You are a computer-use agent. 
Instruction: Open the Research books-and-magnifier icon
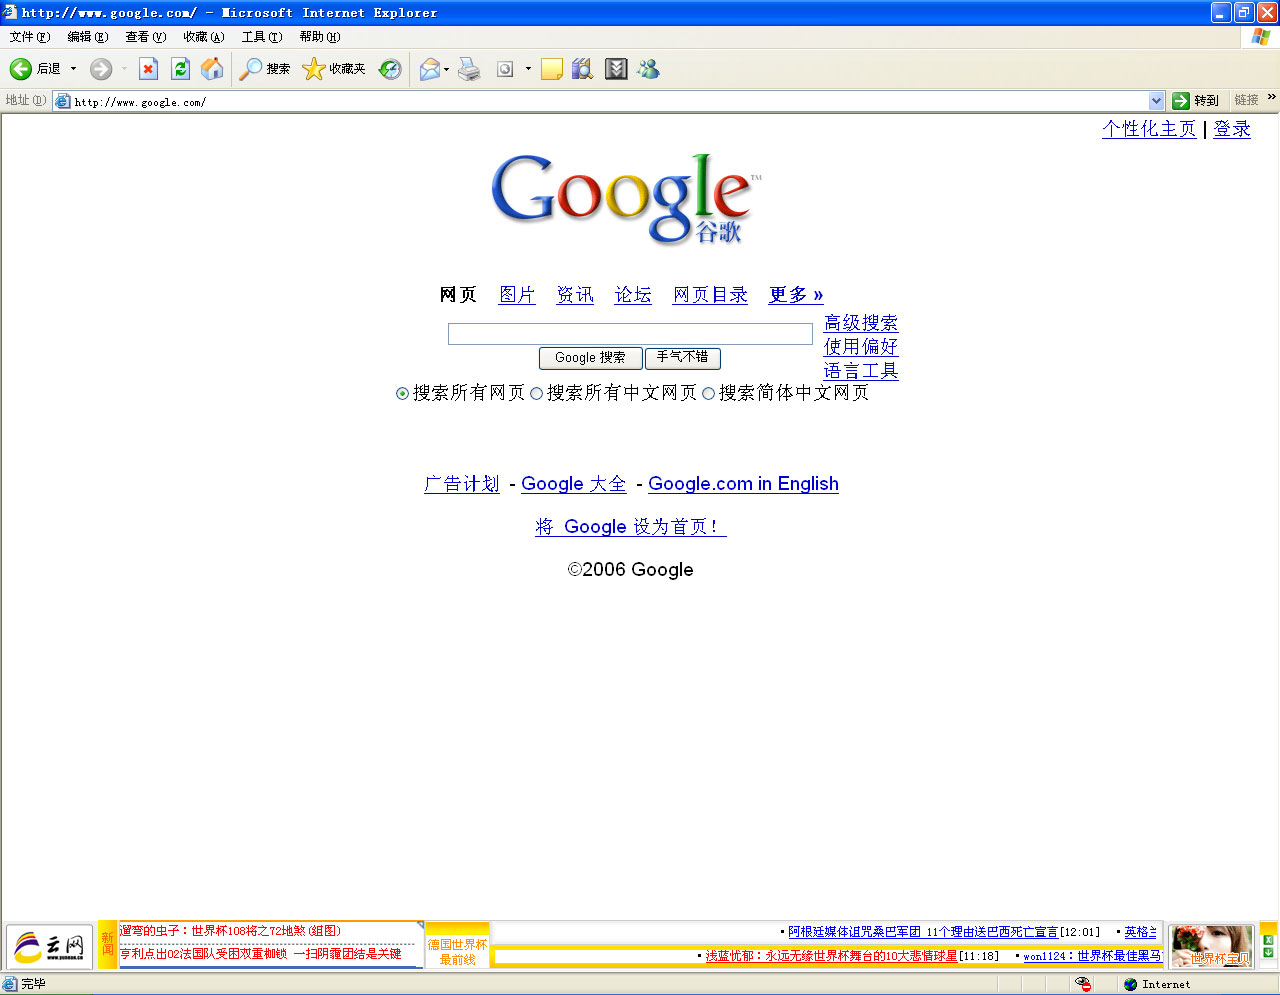[x=582, y=69]
